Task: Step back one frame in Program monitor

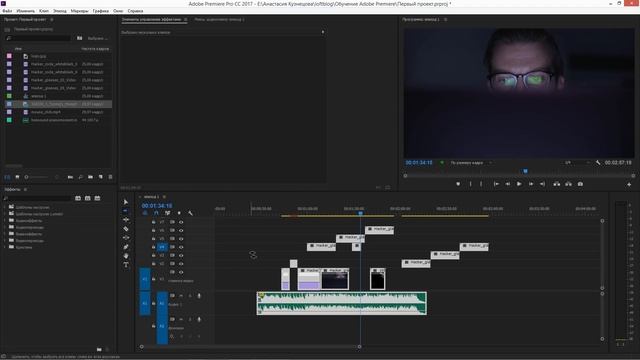Action: tap(507, 184)
